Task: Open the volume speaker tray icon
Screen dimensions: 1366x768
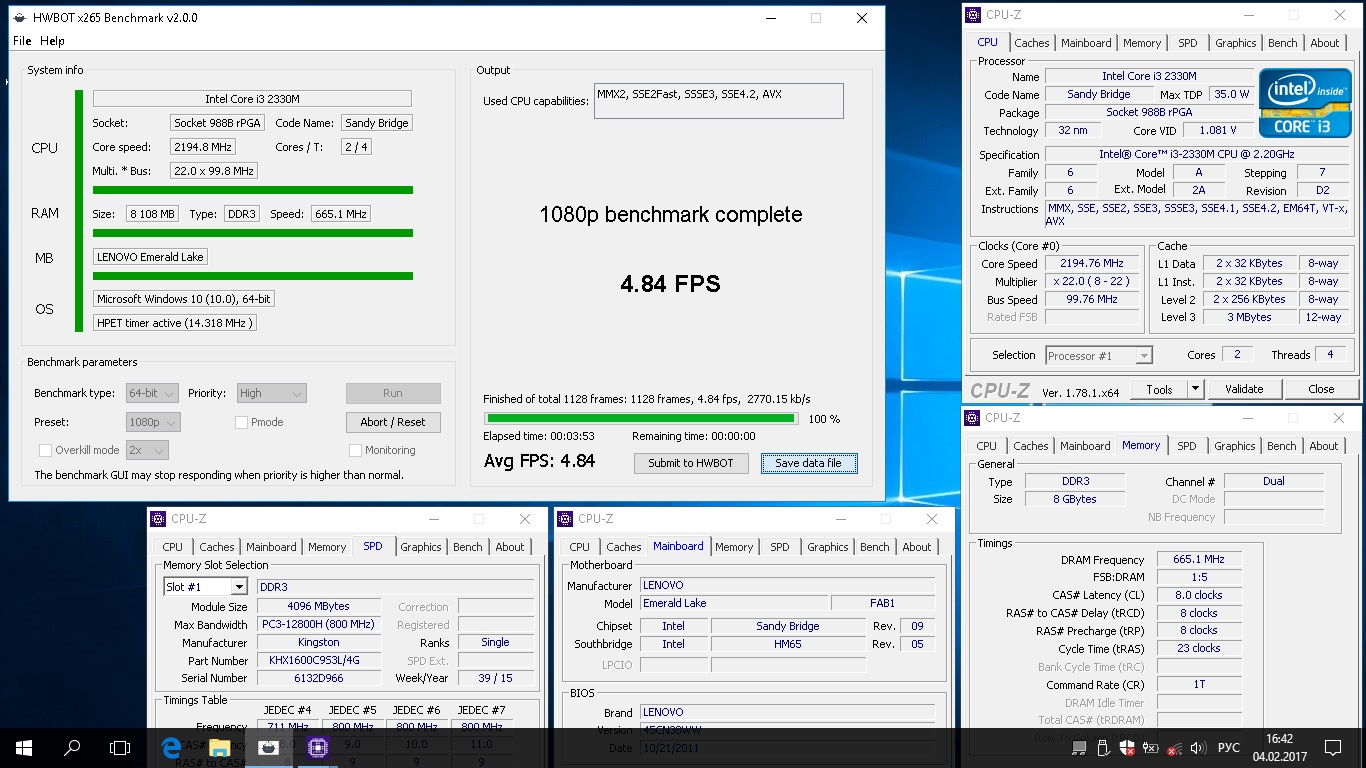Action: (1198, 748)
